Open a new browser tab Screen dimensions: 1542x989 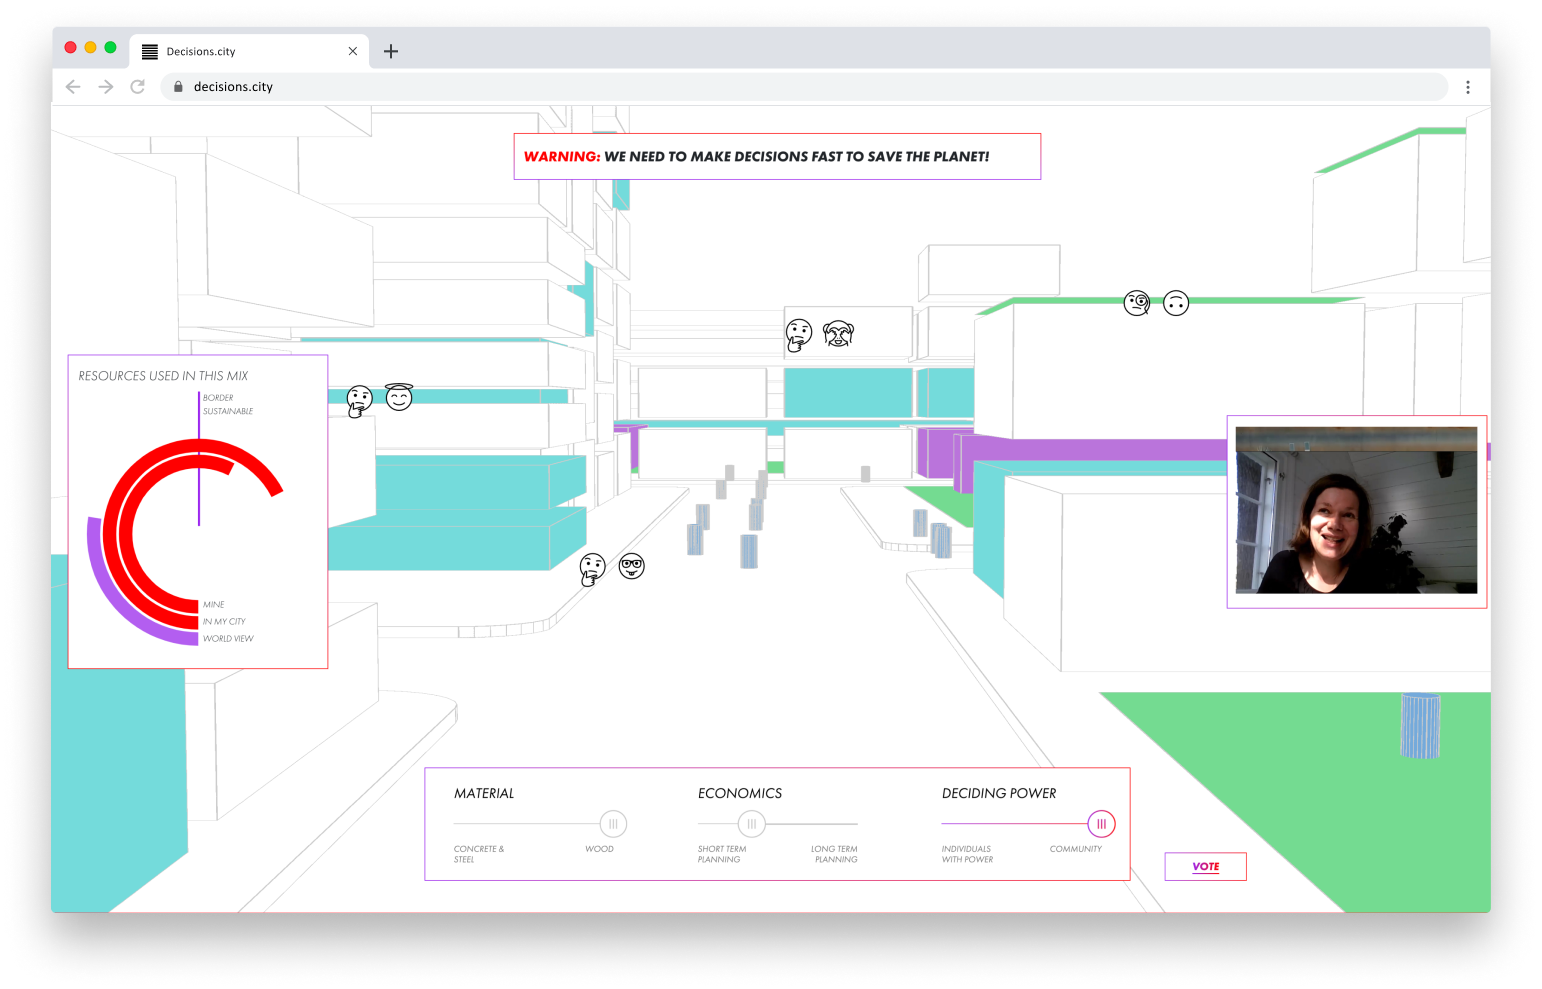click(391, 51)
